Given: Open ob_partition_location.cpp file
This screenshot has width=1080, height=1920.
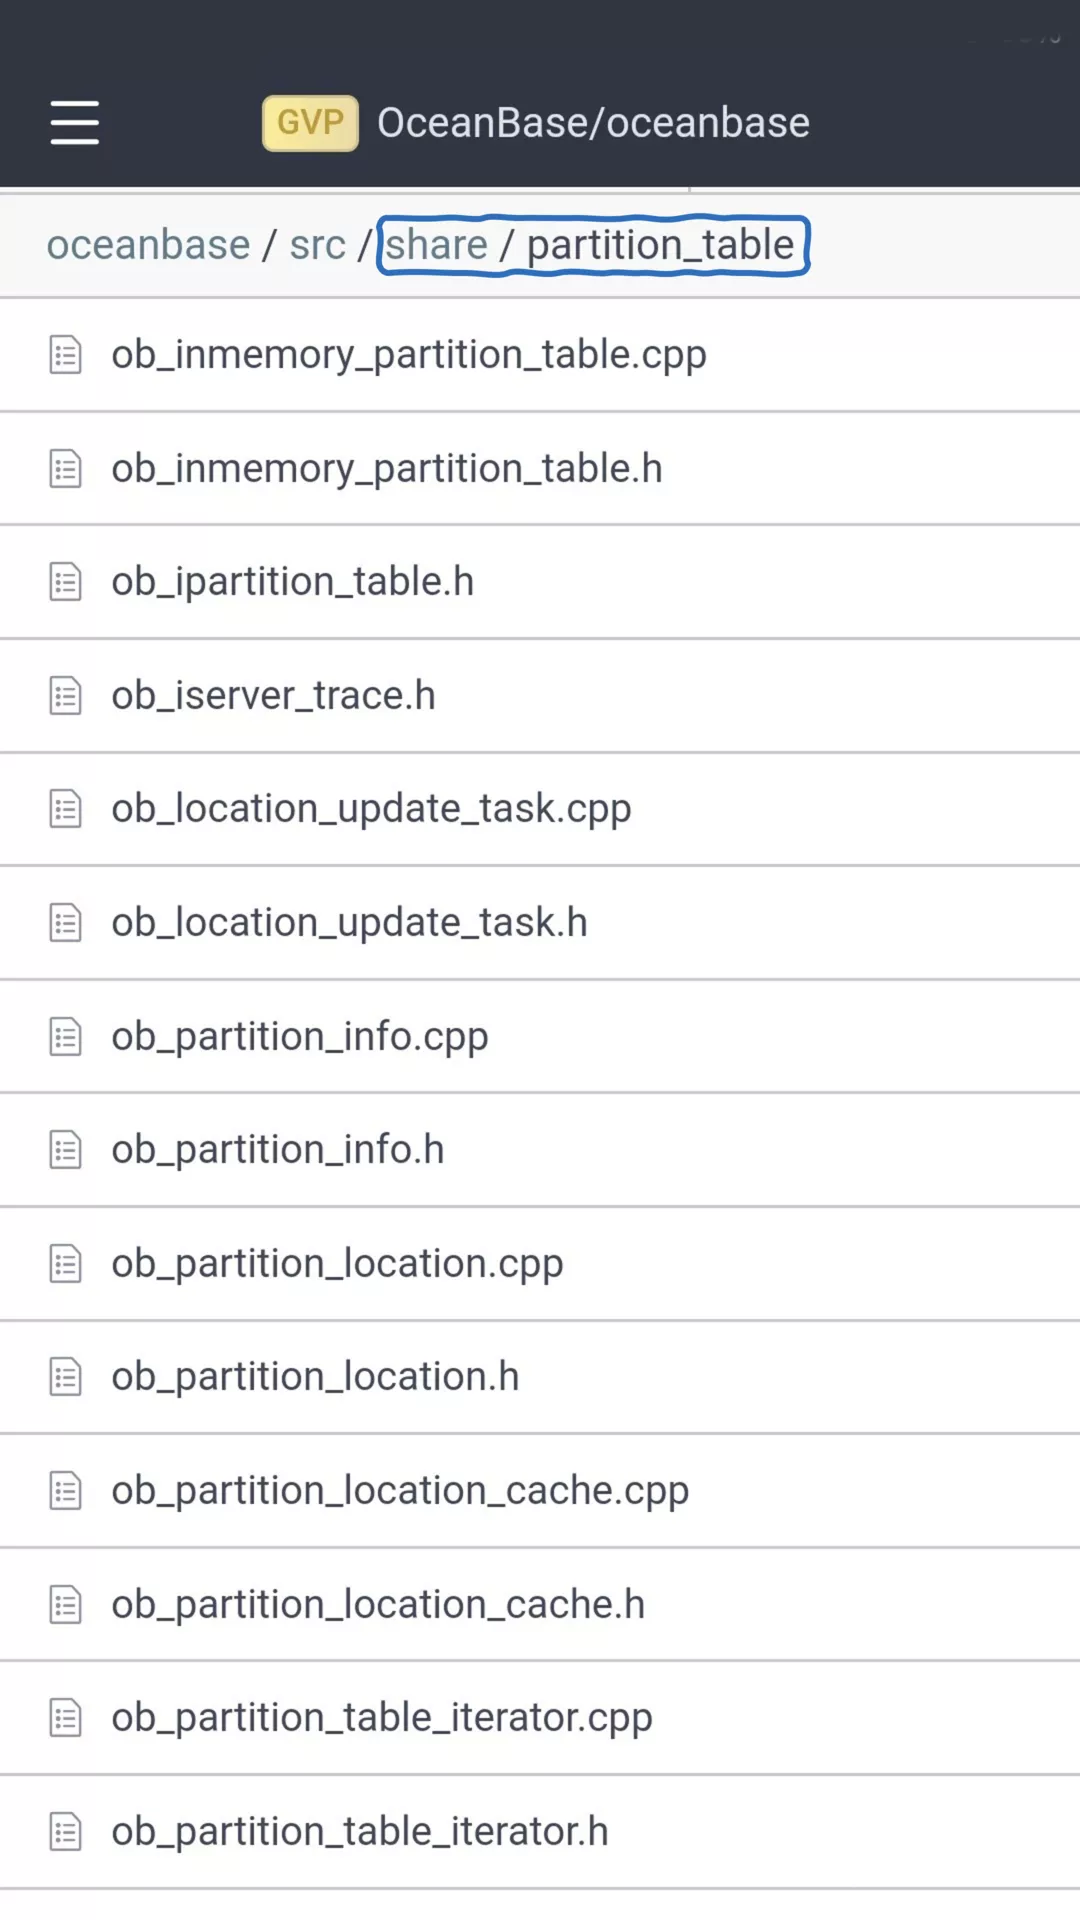Looking at the screenshot, I should point(337,1264).
